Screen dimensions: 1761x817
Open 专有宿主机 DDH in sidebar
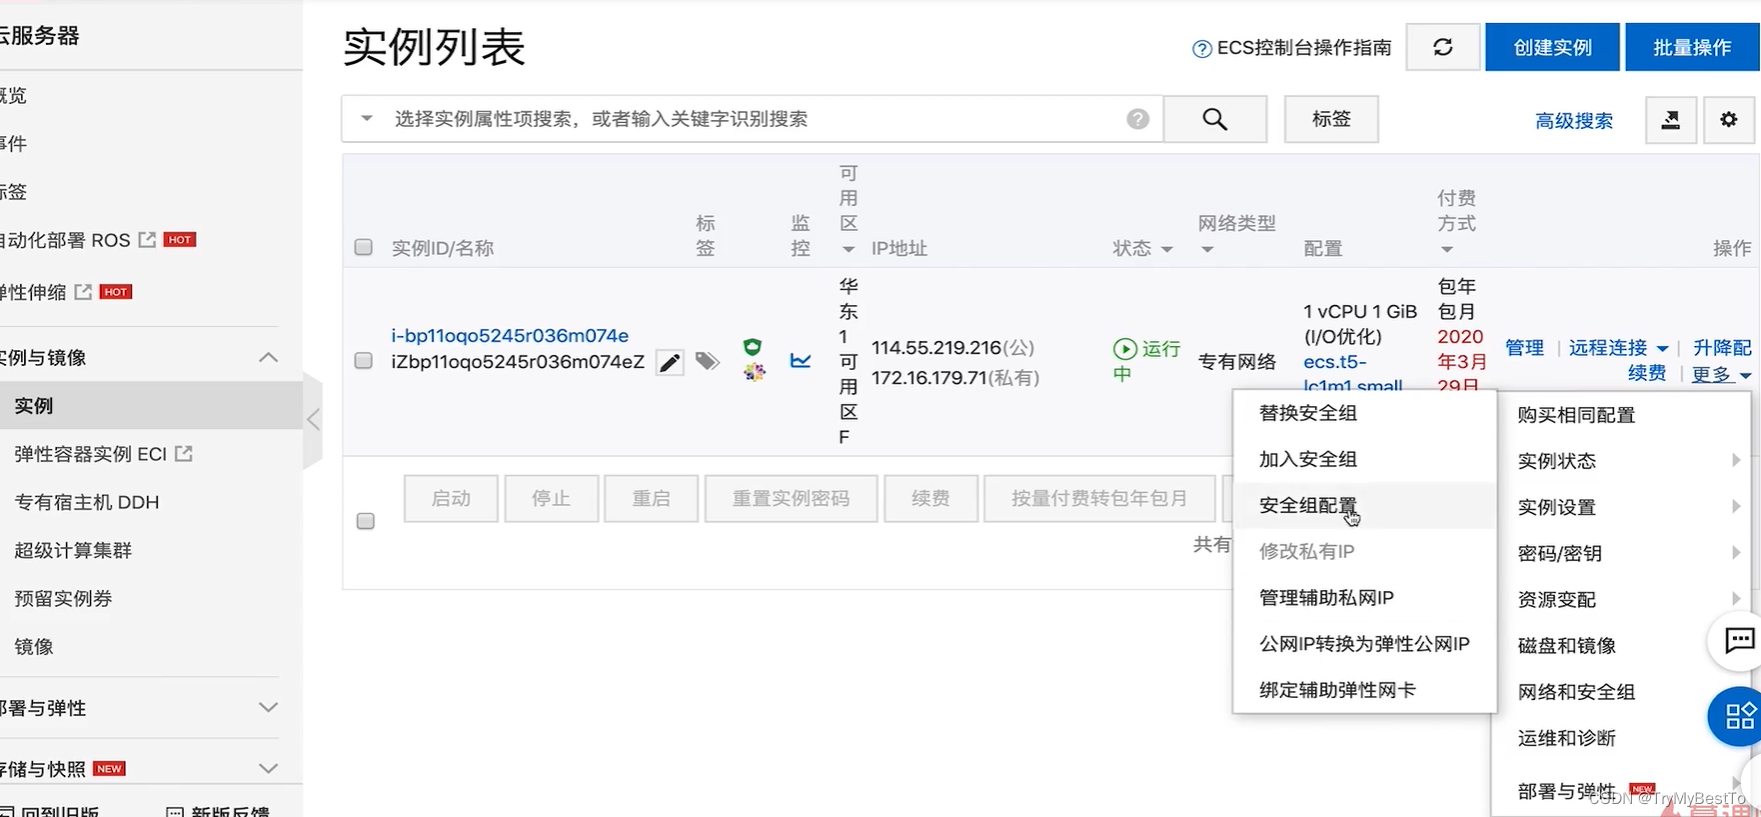(x=87, y=502)
